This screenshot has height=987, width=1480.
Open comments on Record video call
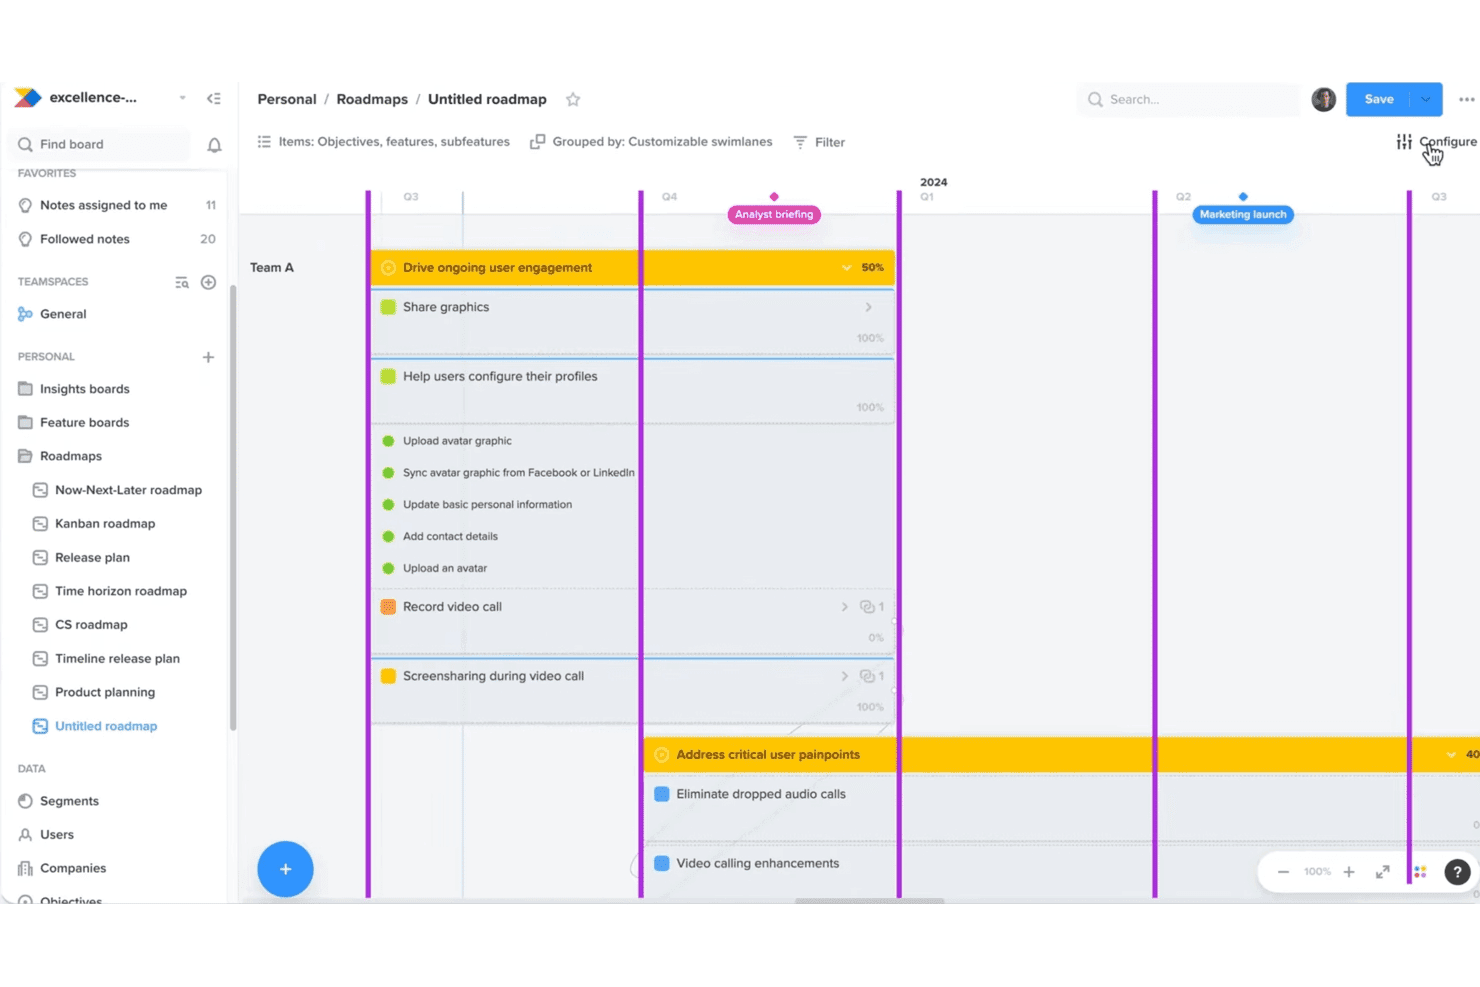click(x=872, y=607)
